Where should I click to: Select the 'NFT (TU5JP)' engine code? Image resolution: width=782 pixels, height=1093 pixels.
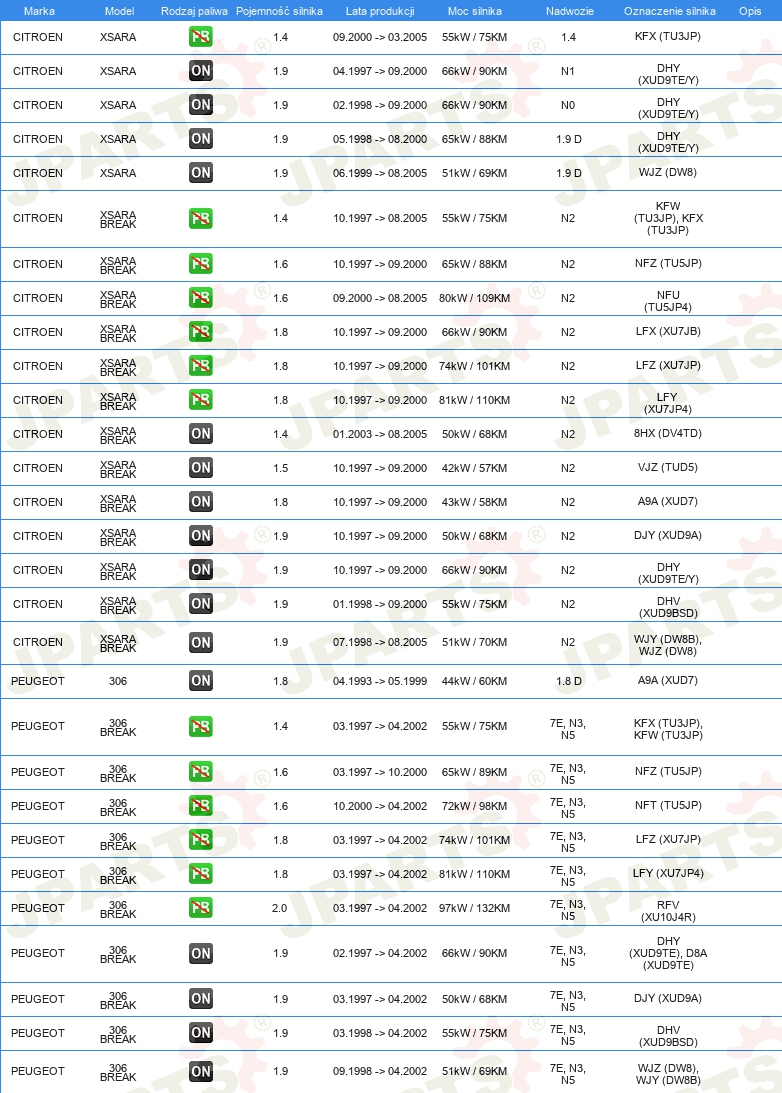tap(668, 806)
